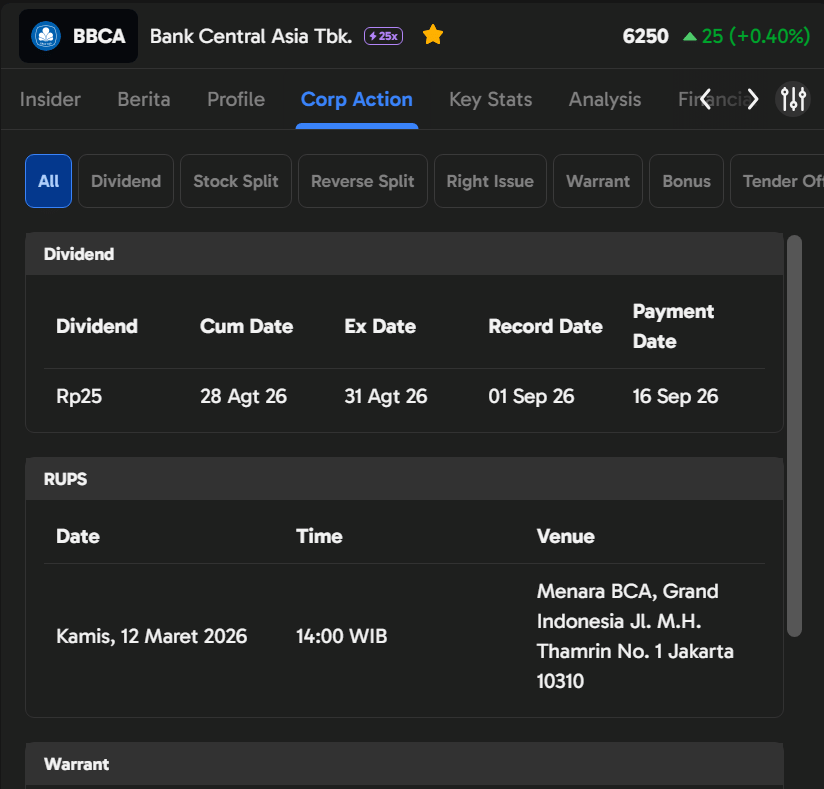Open the sliders settings icon
824x789 pixels.
pyautogui.click(x=793, y=99)
